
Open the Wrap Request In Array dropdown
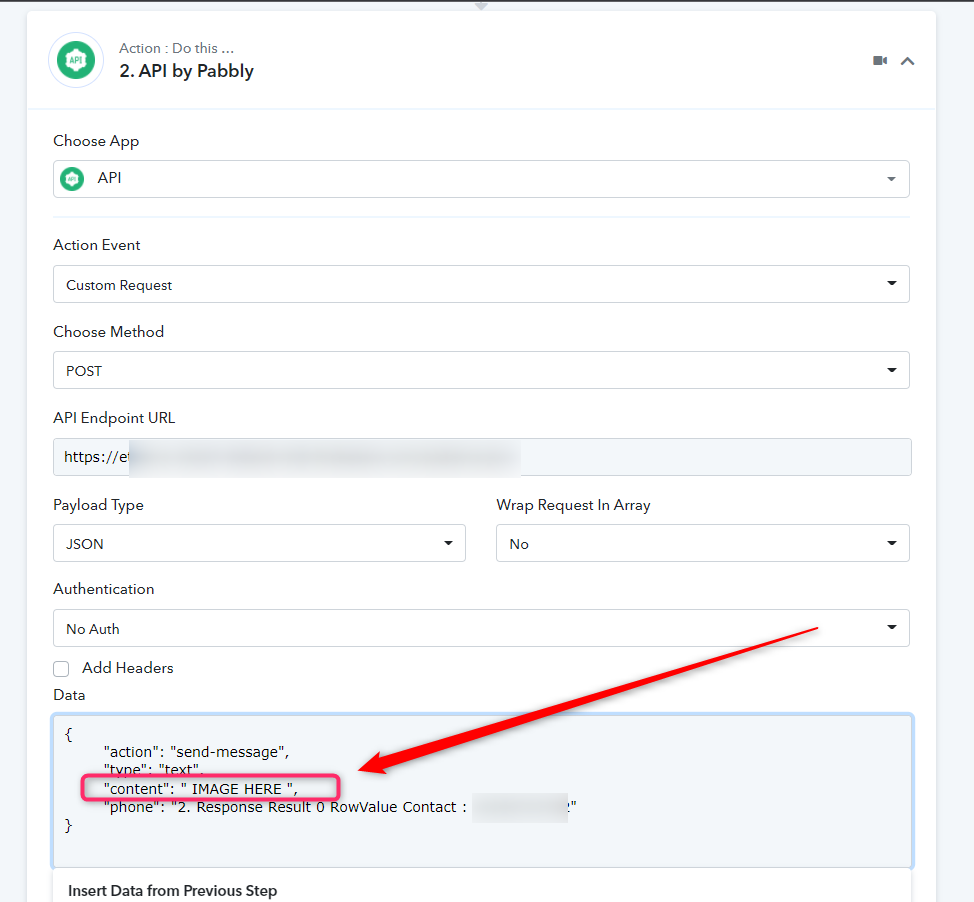[x=703, y=544]
